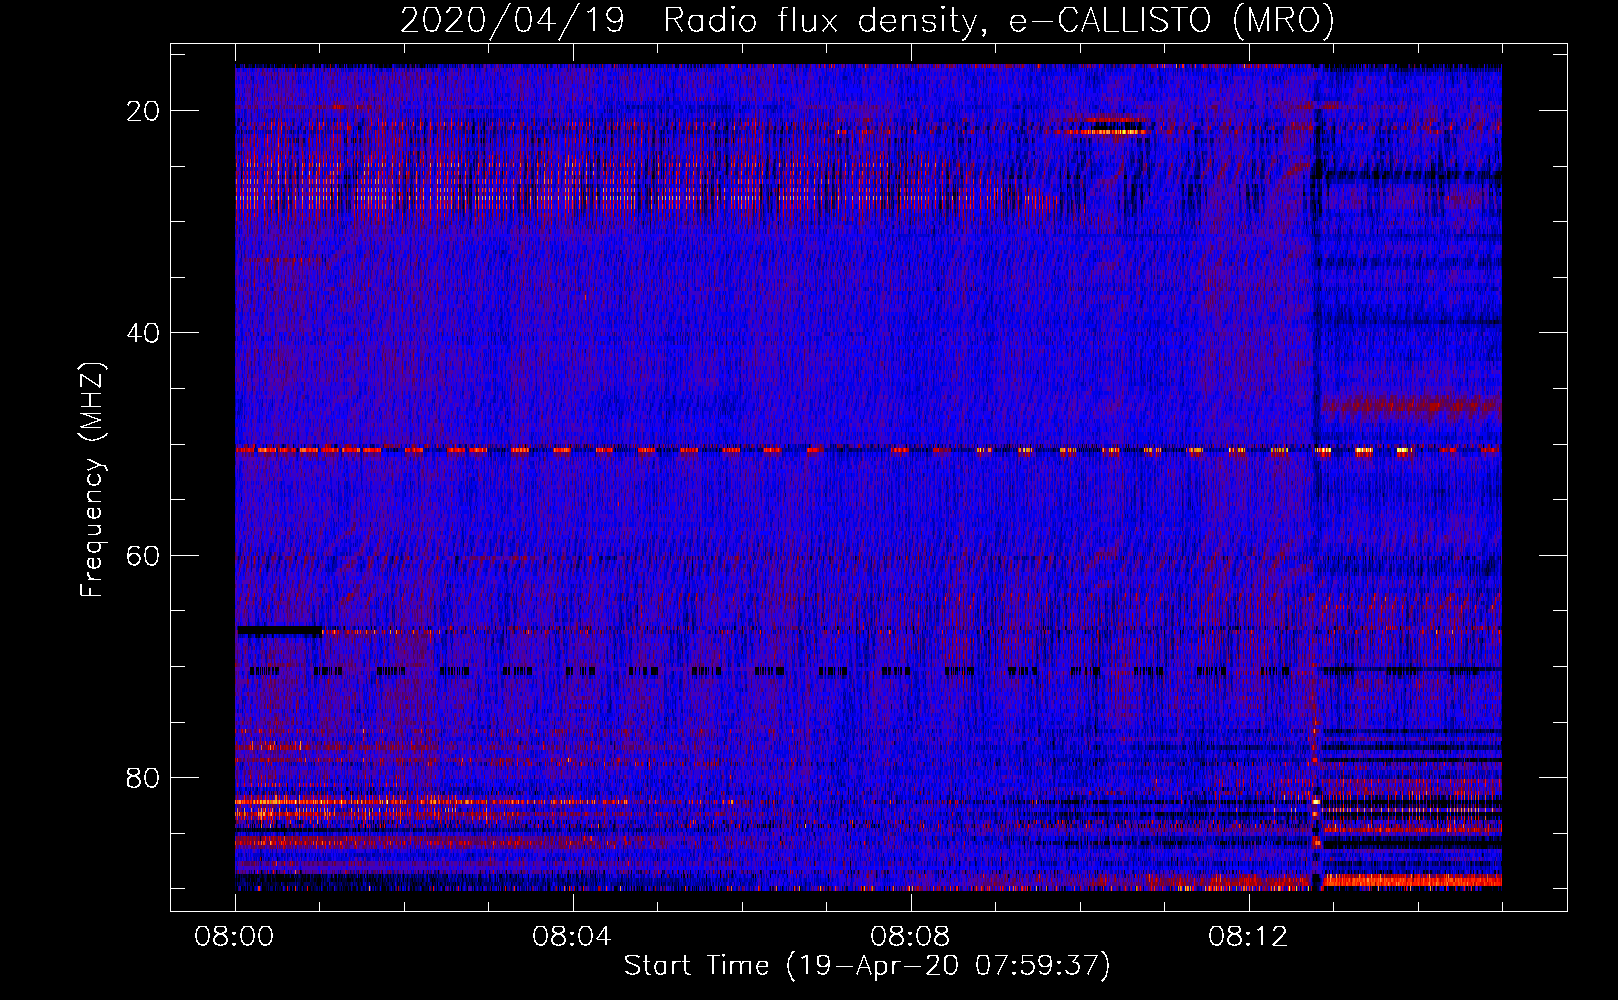This screenshot has width=1618, height=1000.
Task: Click the plot title '2020/04/19 Radio flux density'
Action: tap(867, 20)
